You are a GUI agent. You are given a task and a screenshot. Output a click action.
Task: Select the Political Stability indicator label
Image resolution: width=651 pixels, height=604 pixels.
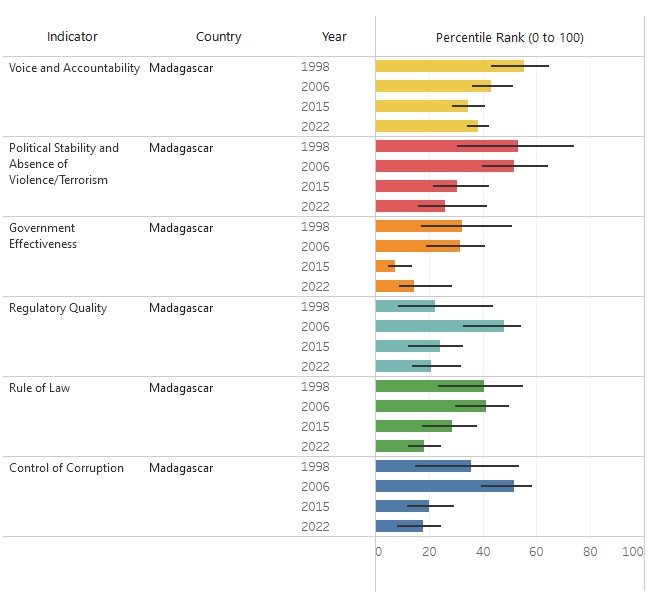pyautogui.click(x=64, y=164)
